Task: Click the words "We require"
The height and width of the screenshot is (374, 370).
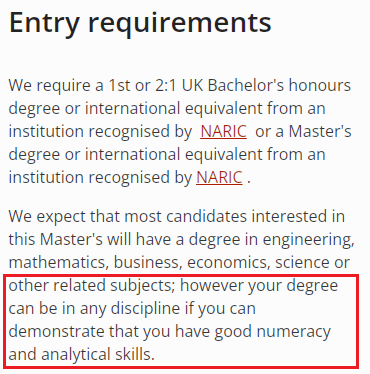Action: [x=49, y=86]
